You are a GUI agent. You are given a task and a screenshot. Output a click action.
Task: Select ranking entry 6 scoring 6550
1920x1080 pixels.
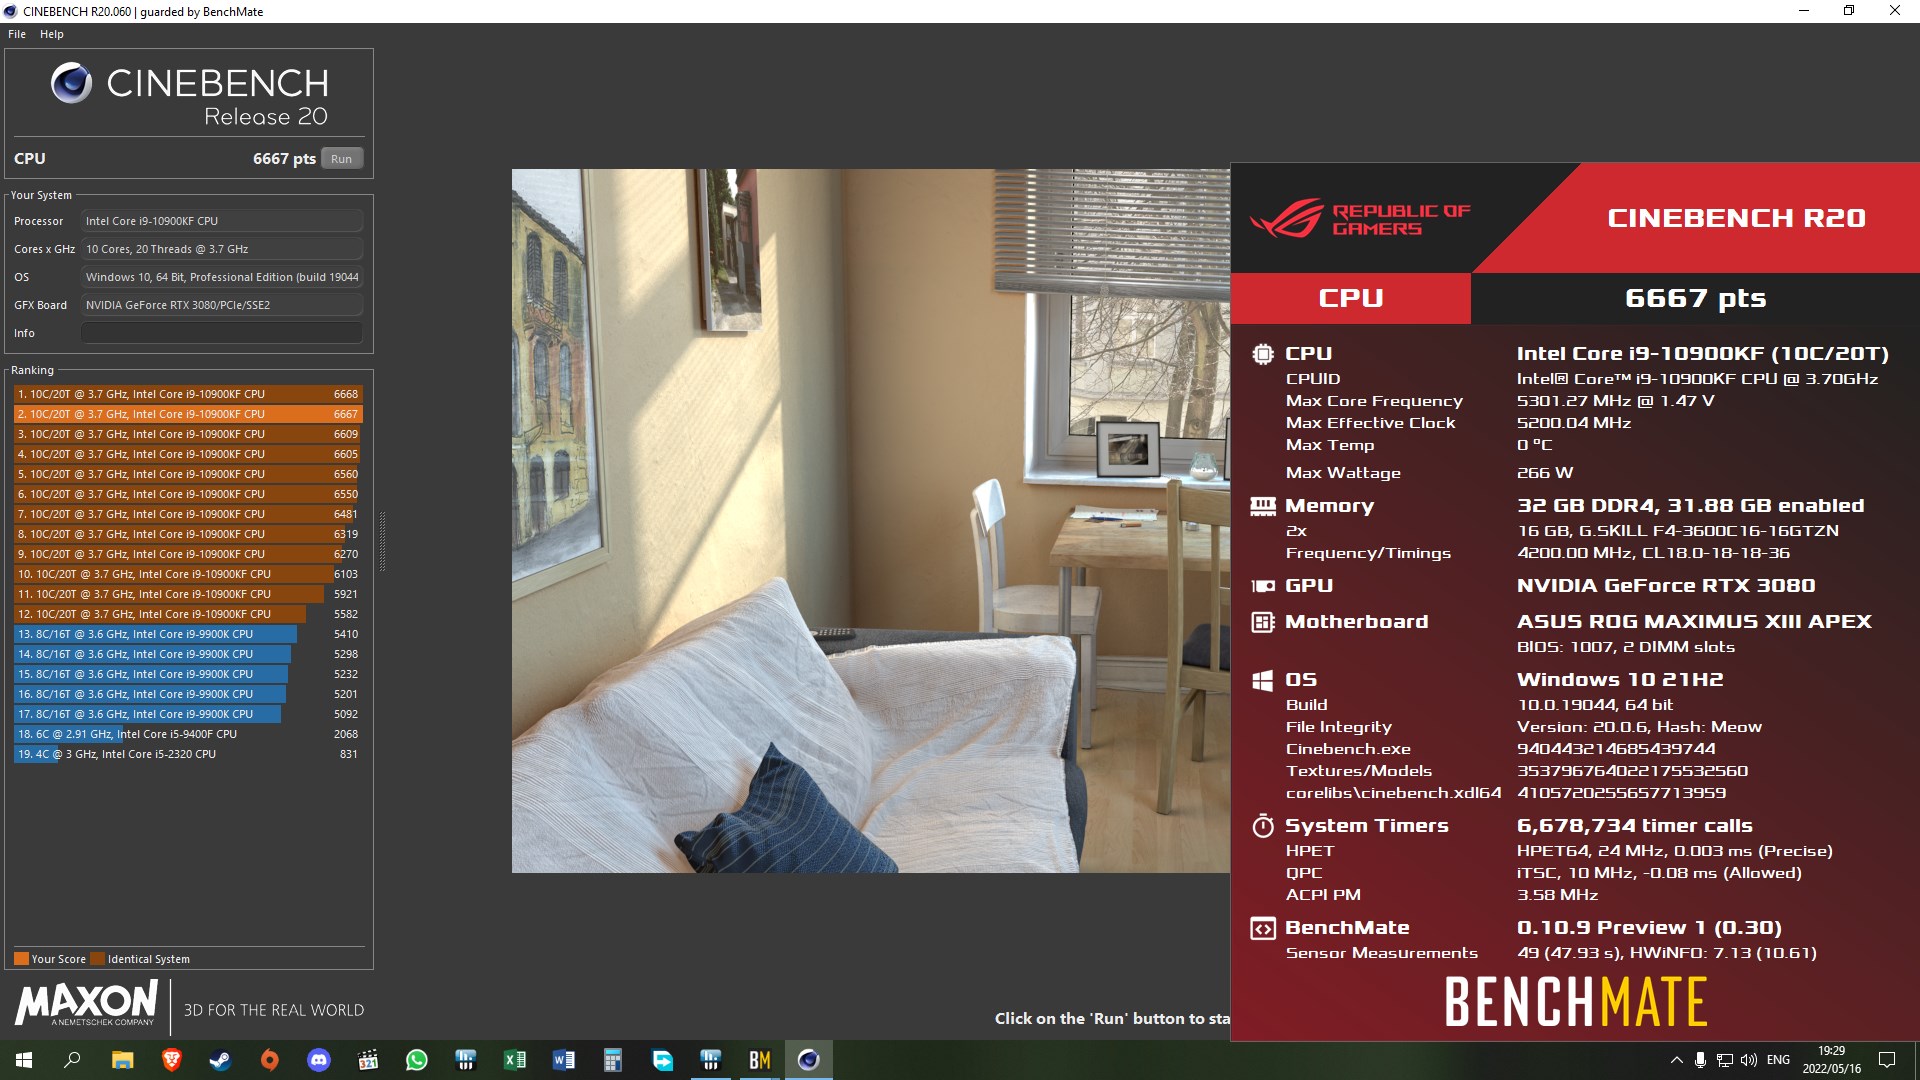[188, 494]
